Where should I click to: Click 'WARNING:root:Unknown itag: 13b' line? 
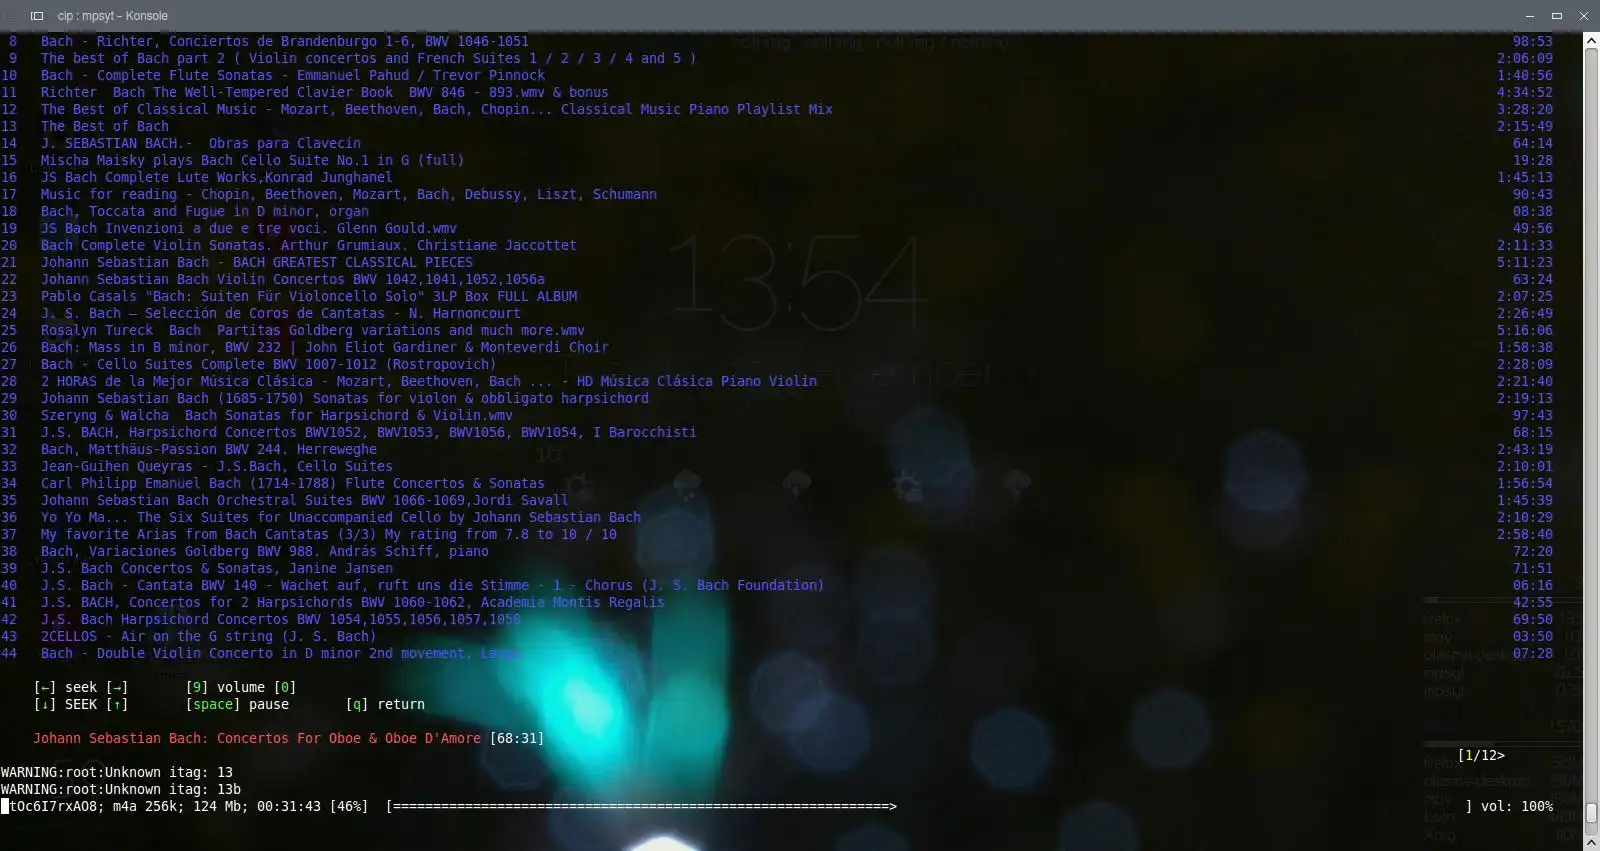(x=121, y=789)
